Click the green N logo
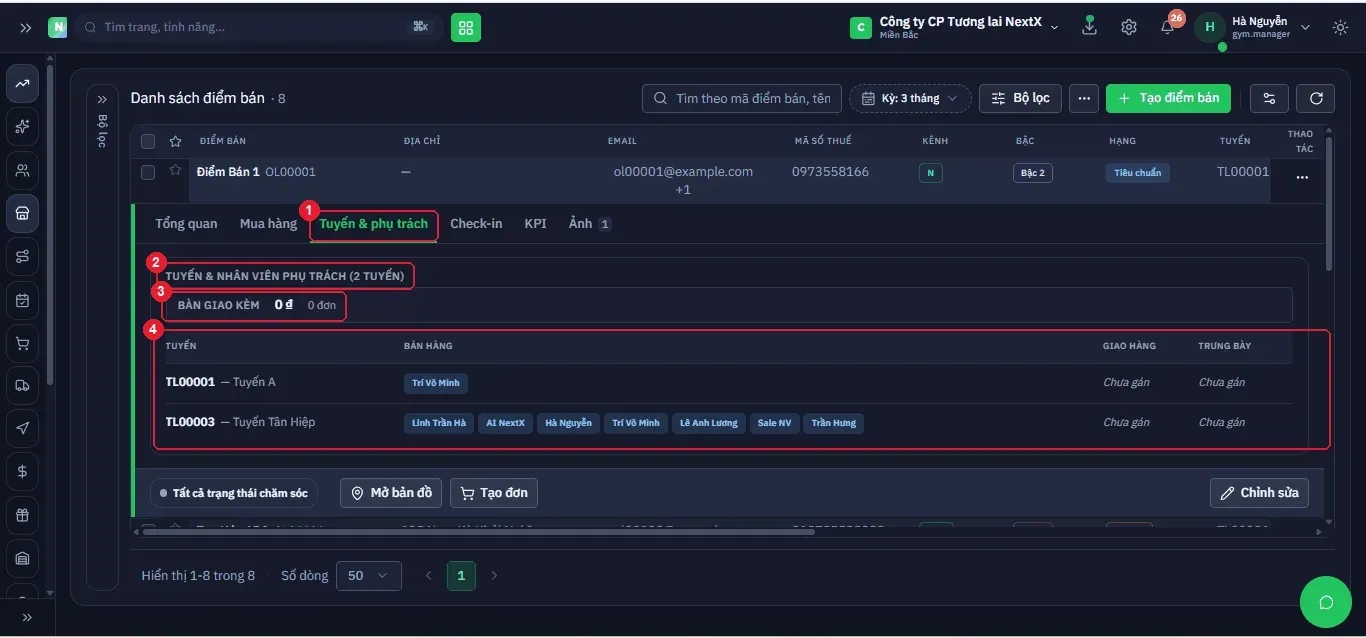Screen dimensions: 1366x638 [x=58, y=27]
